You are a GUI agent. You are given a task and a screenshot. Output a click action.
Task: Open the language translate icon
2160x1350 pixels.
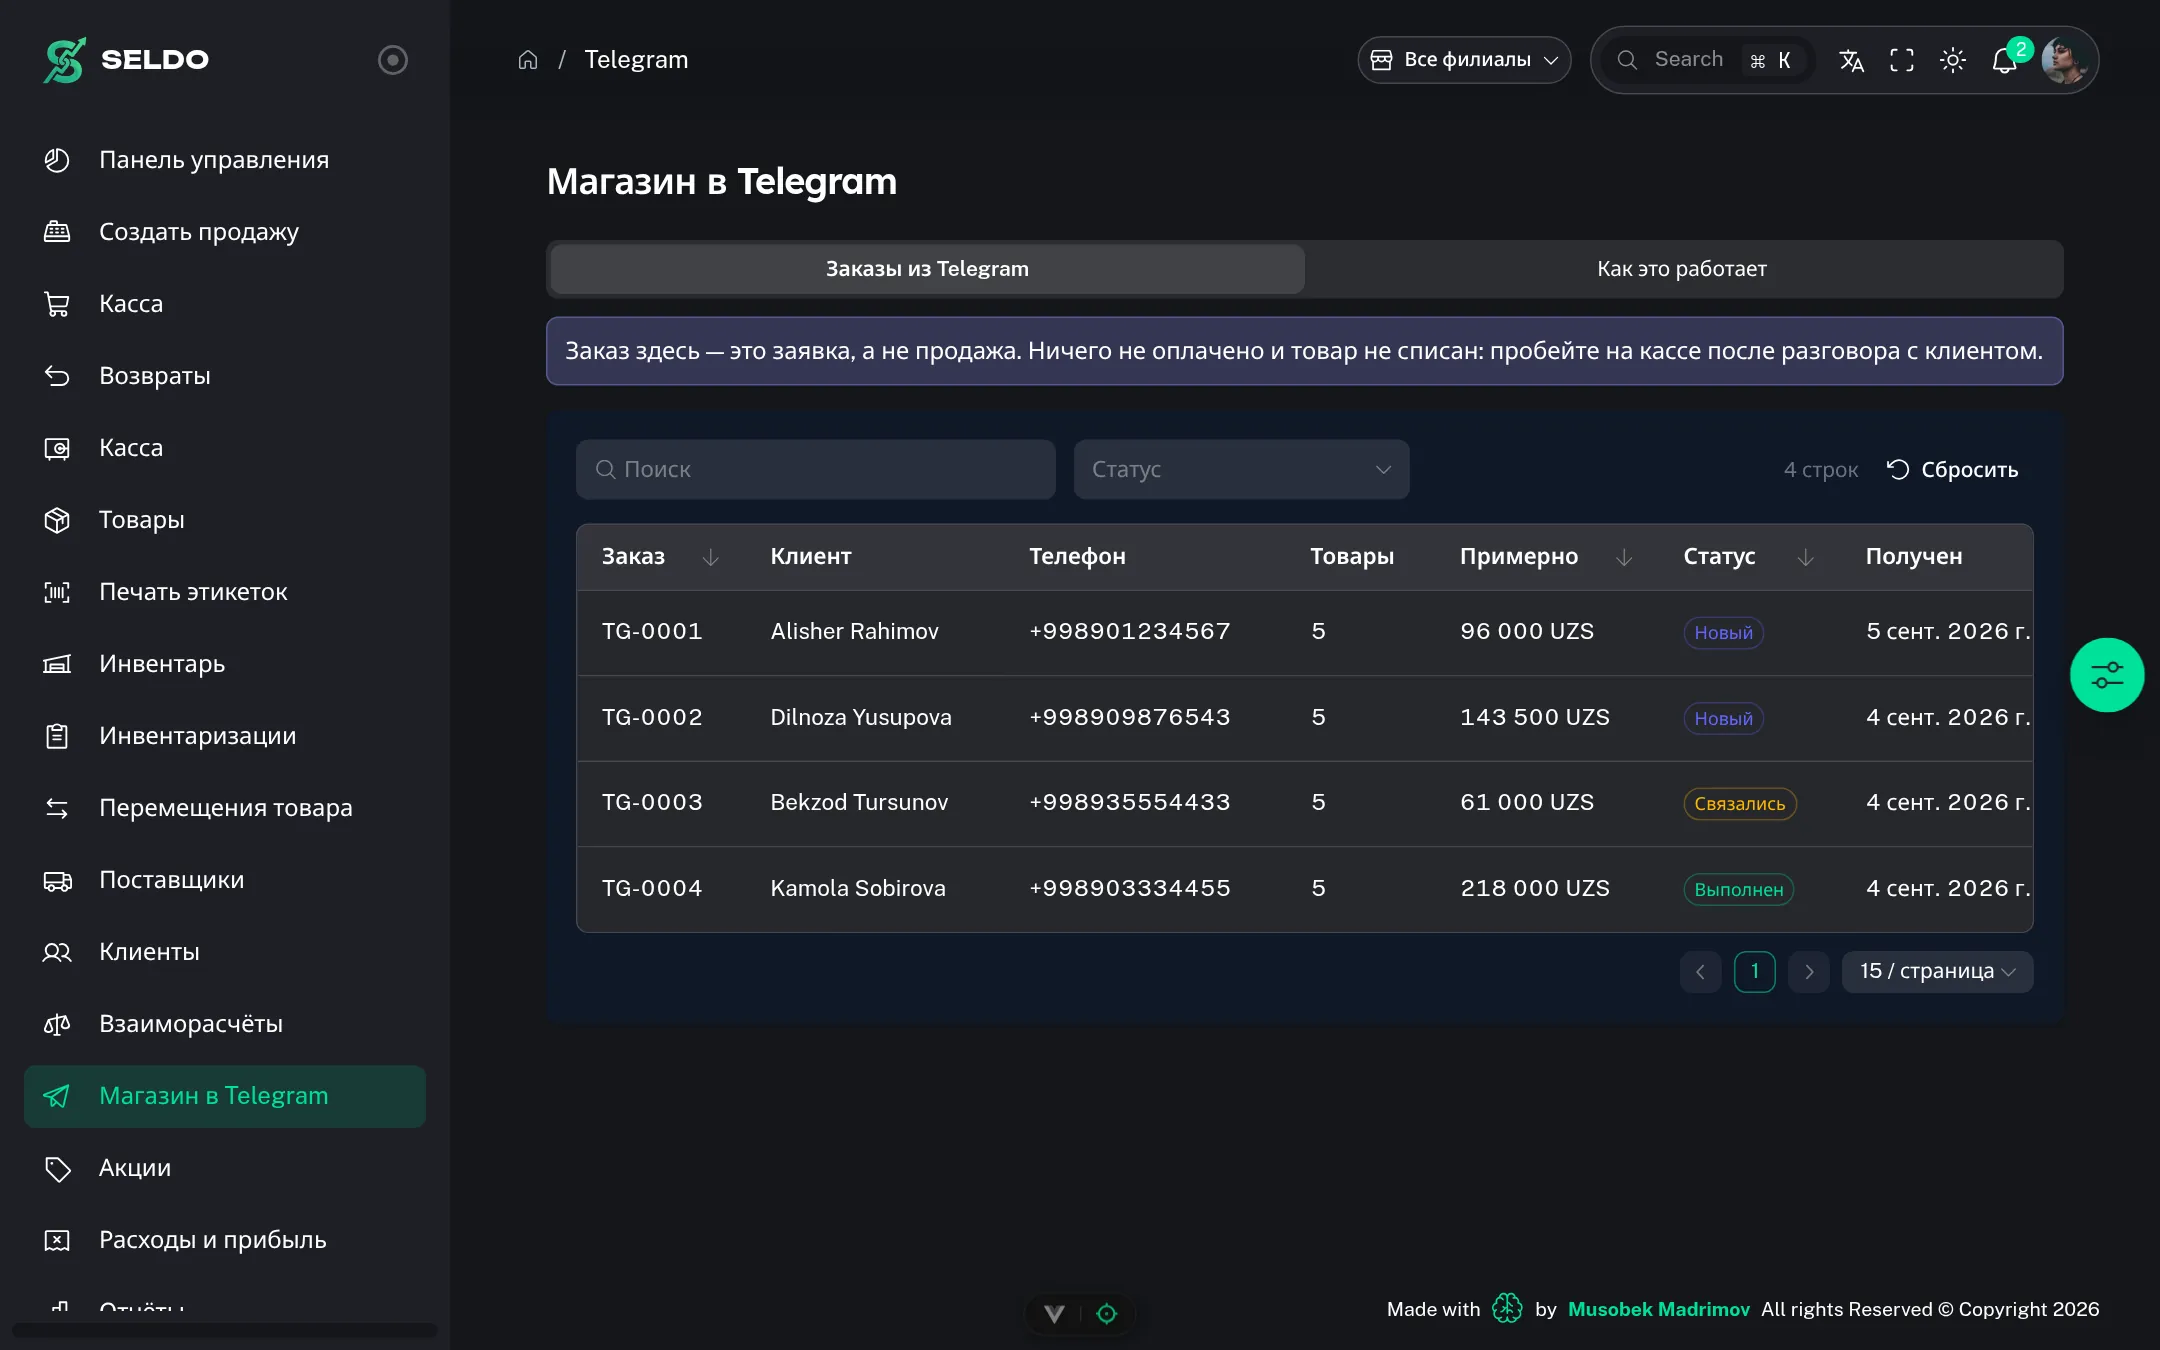pos(1851,60)
